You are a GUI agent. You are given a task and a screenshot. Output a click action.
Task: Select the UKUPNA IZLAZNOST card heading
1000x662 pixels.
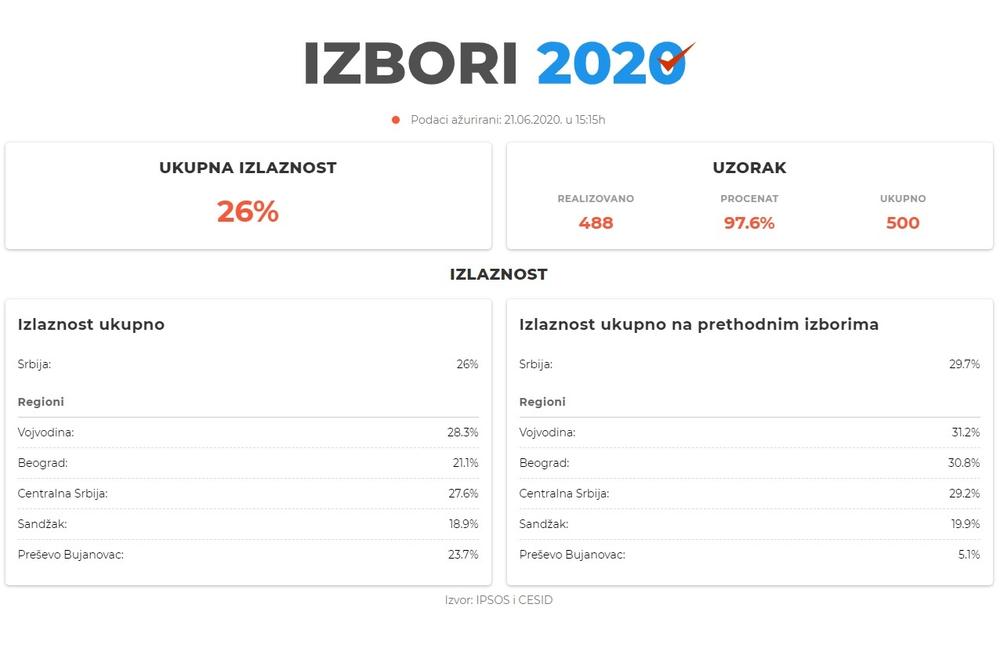point(248,168)
